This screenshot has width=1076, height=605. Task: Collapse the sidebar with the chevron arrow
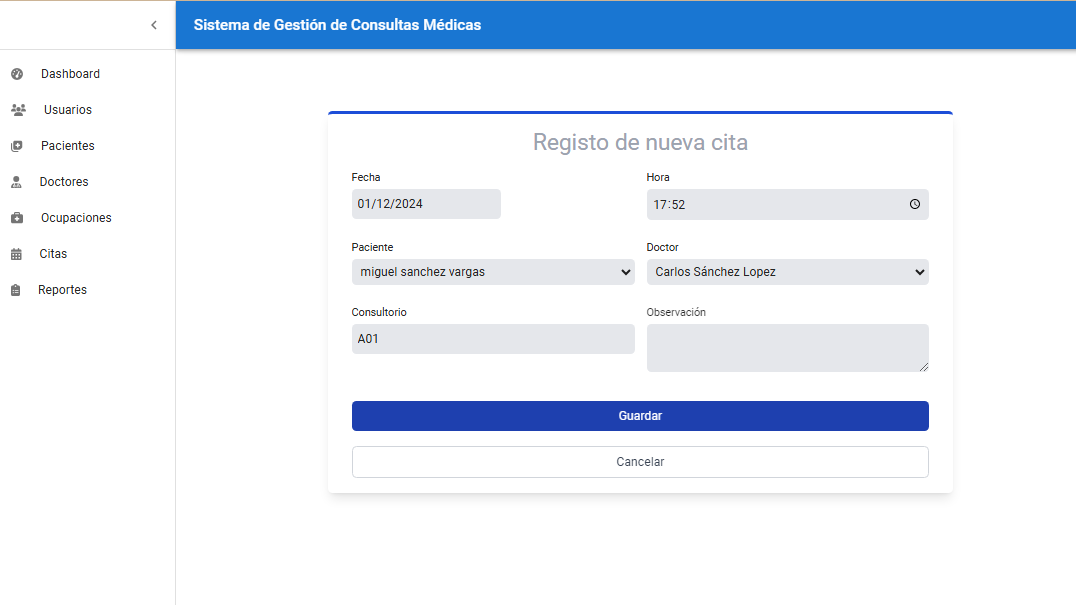pyautogui.click(x=154, y=25)
